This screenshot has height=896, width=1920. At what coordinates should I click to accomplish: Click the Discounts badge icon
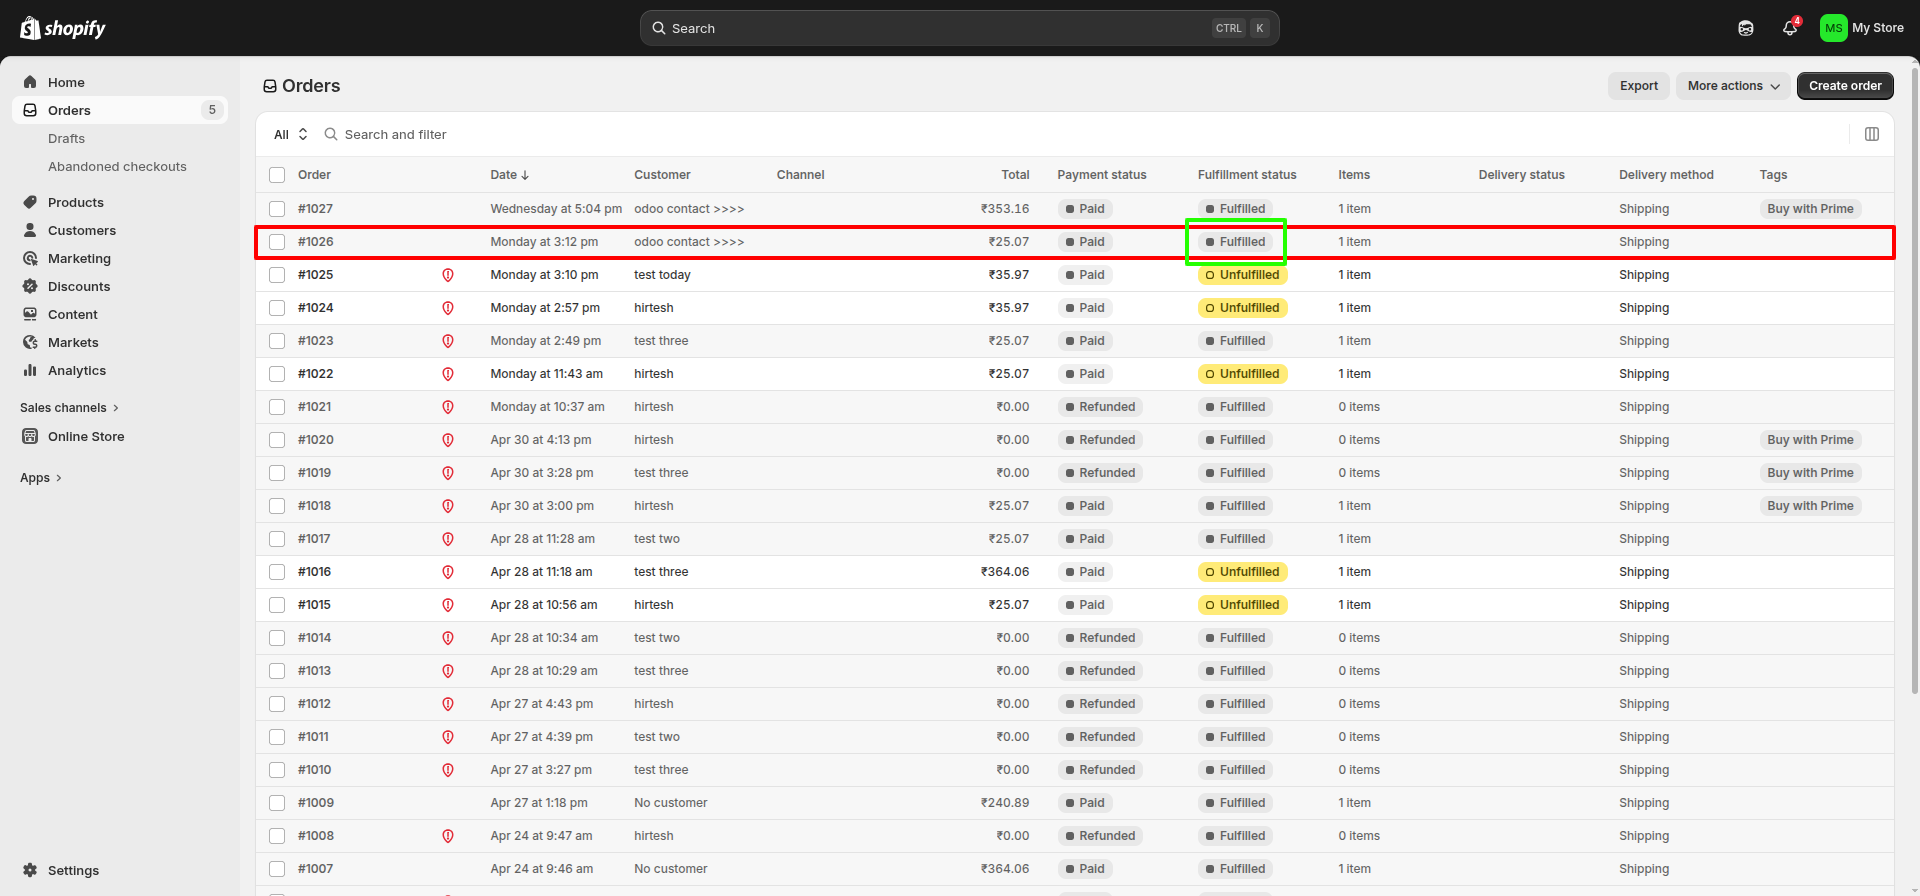tap(30, 286)
